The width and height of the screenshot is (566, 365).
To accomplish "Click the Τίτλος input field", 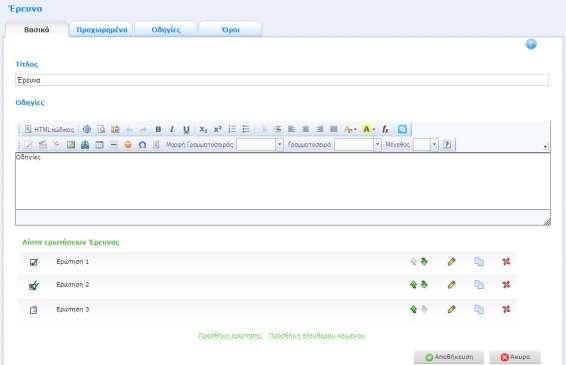I will coord(282,80).
